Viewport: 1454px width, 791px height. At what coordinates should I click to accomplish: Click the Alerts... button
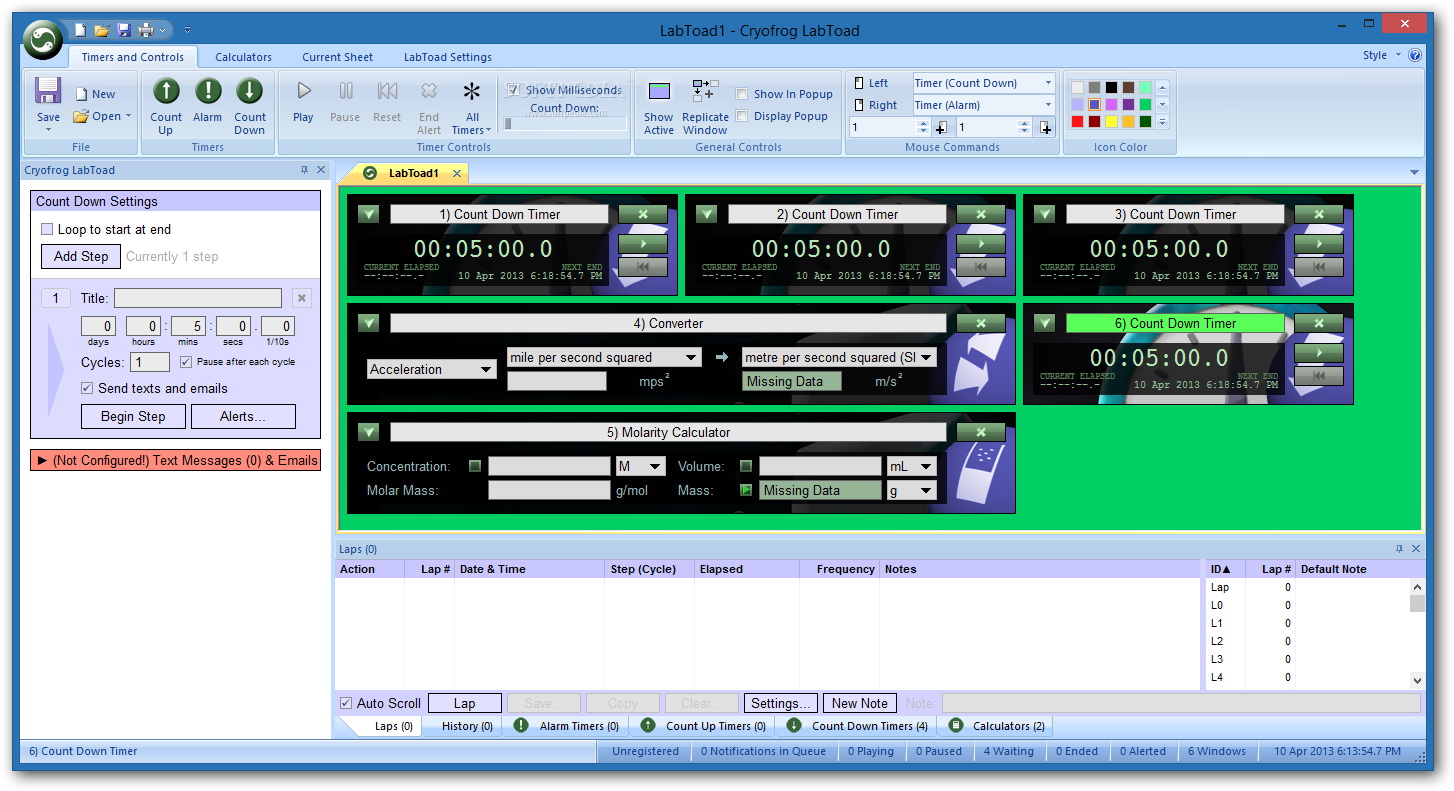(243, 416)
